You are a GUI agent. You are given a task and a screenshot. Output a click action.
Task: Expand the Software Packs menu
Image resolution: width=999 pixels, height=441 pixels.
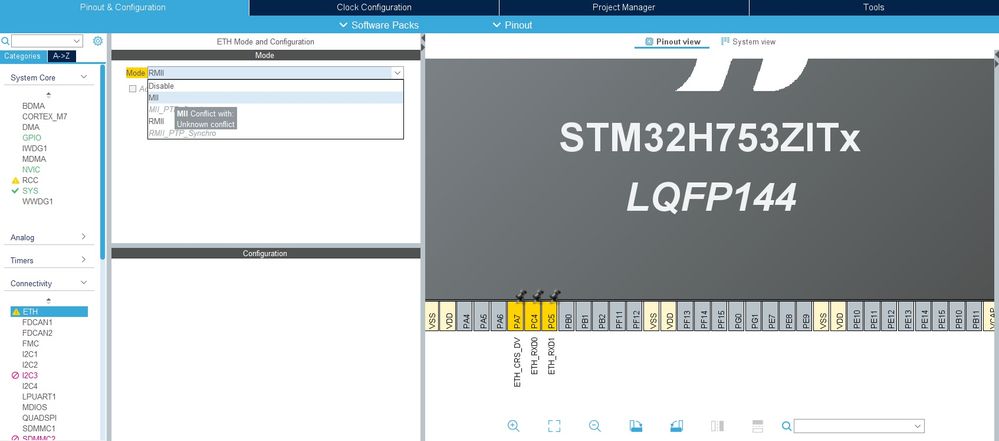379,25
